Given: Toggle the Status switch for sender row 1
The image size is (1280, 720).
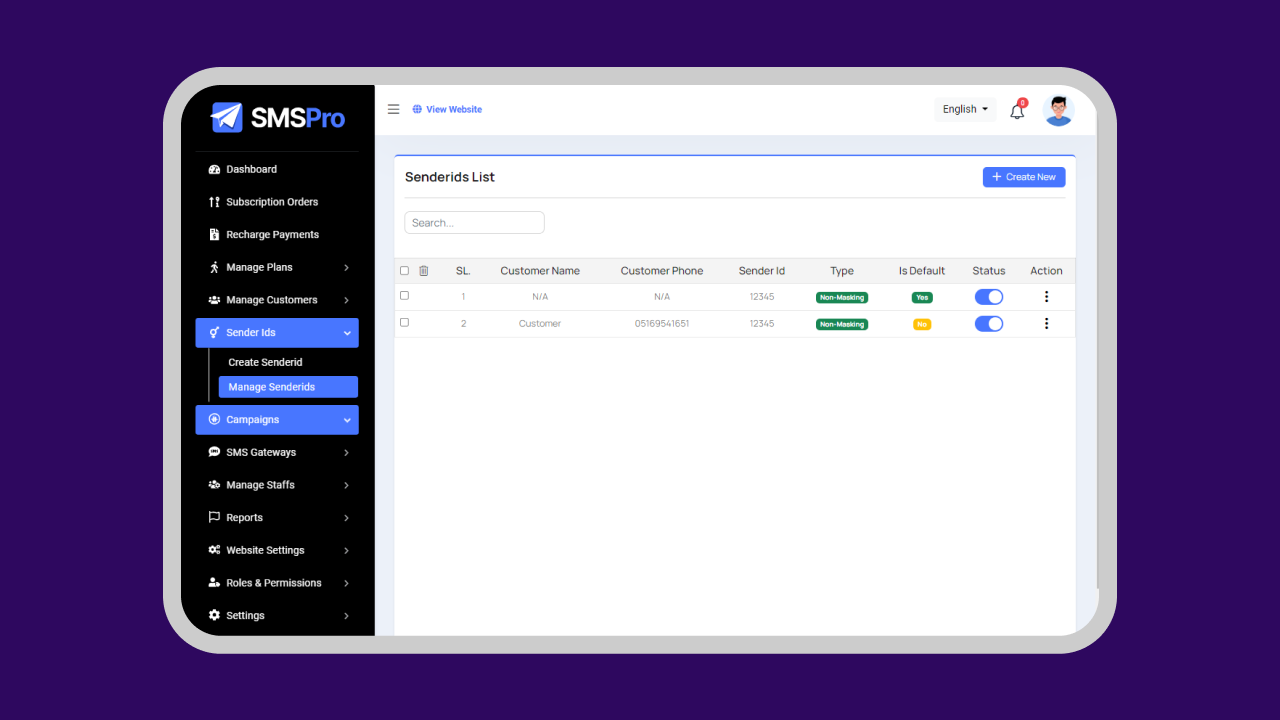Looking at the screenshot, I should (x=988, y=296).
